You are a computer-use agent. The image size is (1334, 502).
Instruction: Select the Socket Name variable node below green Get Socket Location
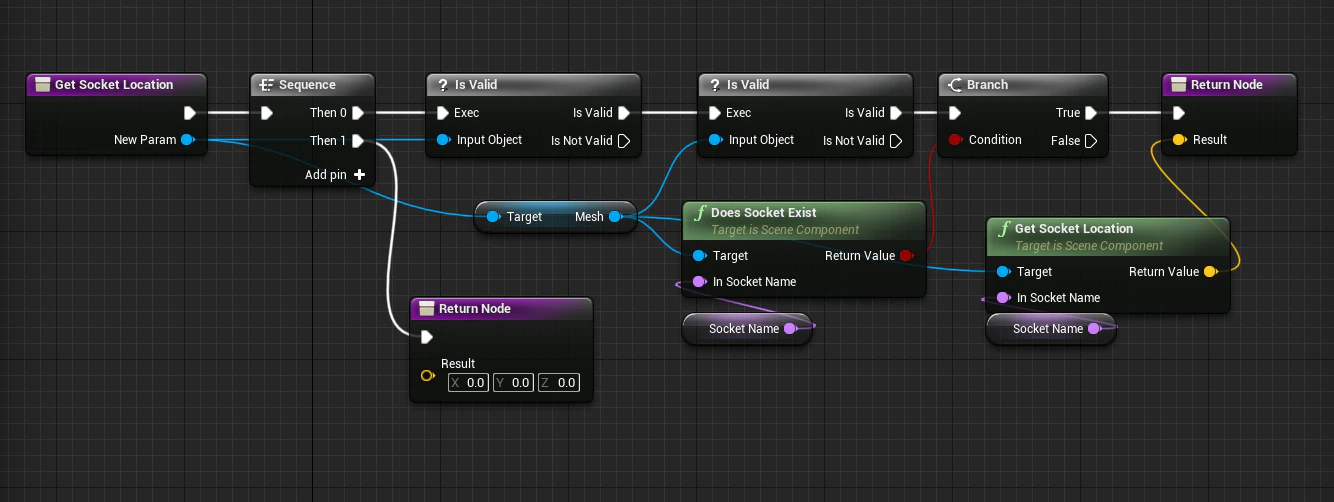coord(1051,328)
